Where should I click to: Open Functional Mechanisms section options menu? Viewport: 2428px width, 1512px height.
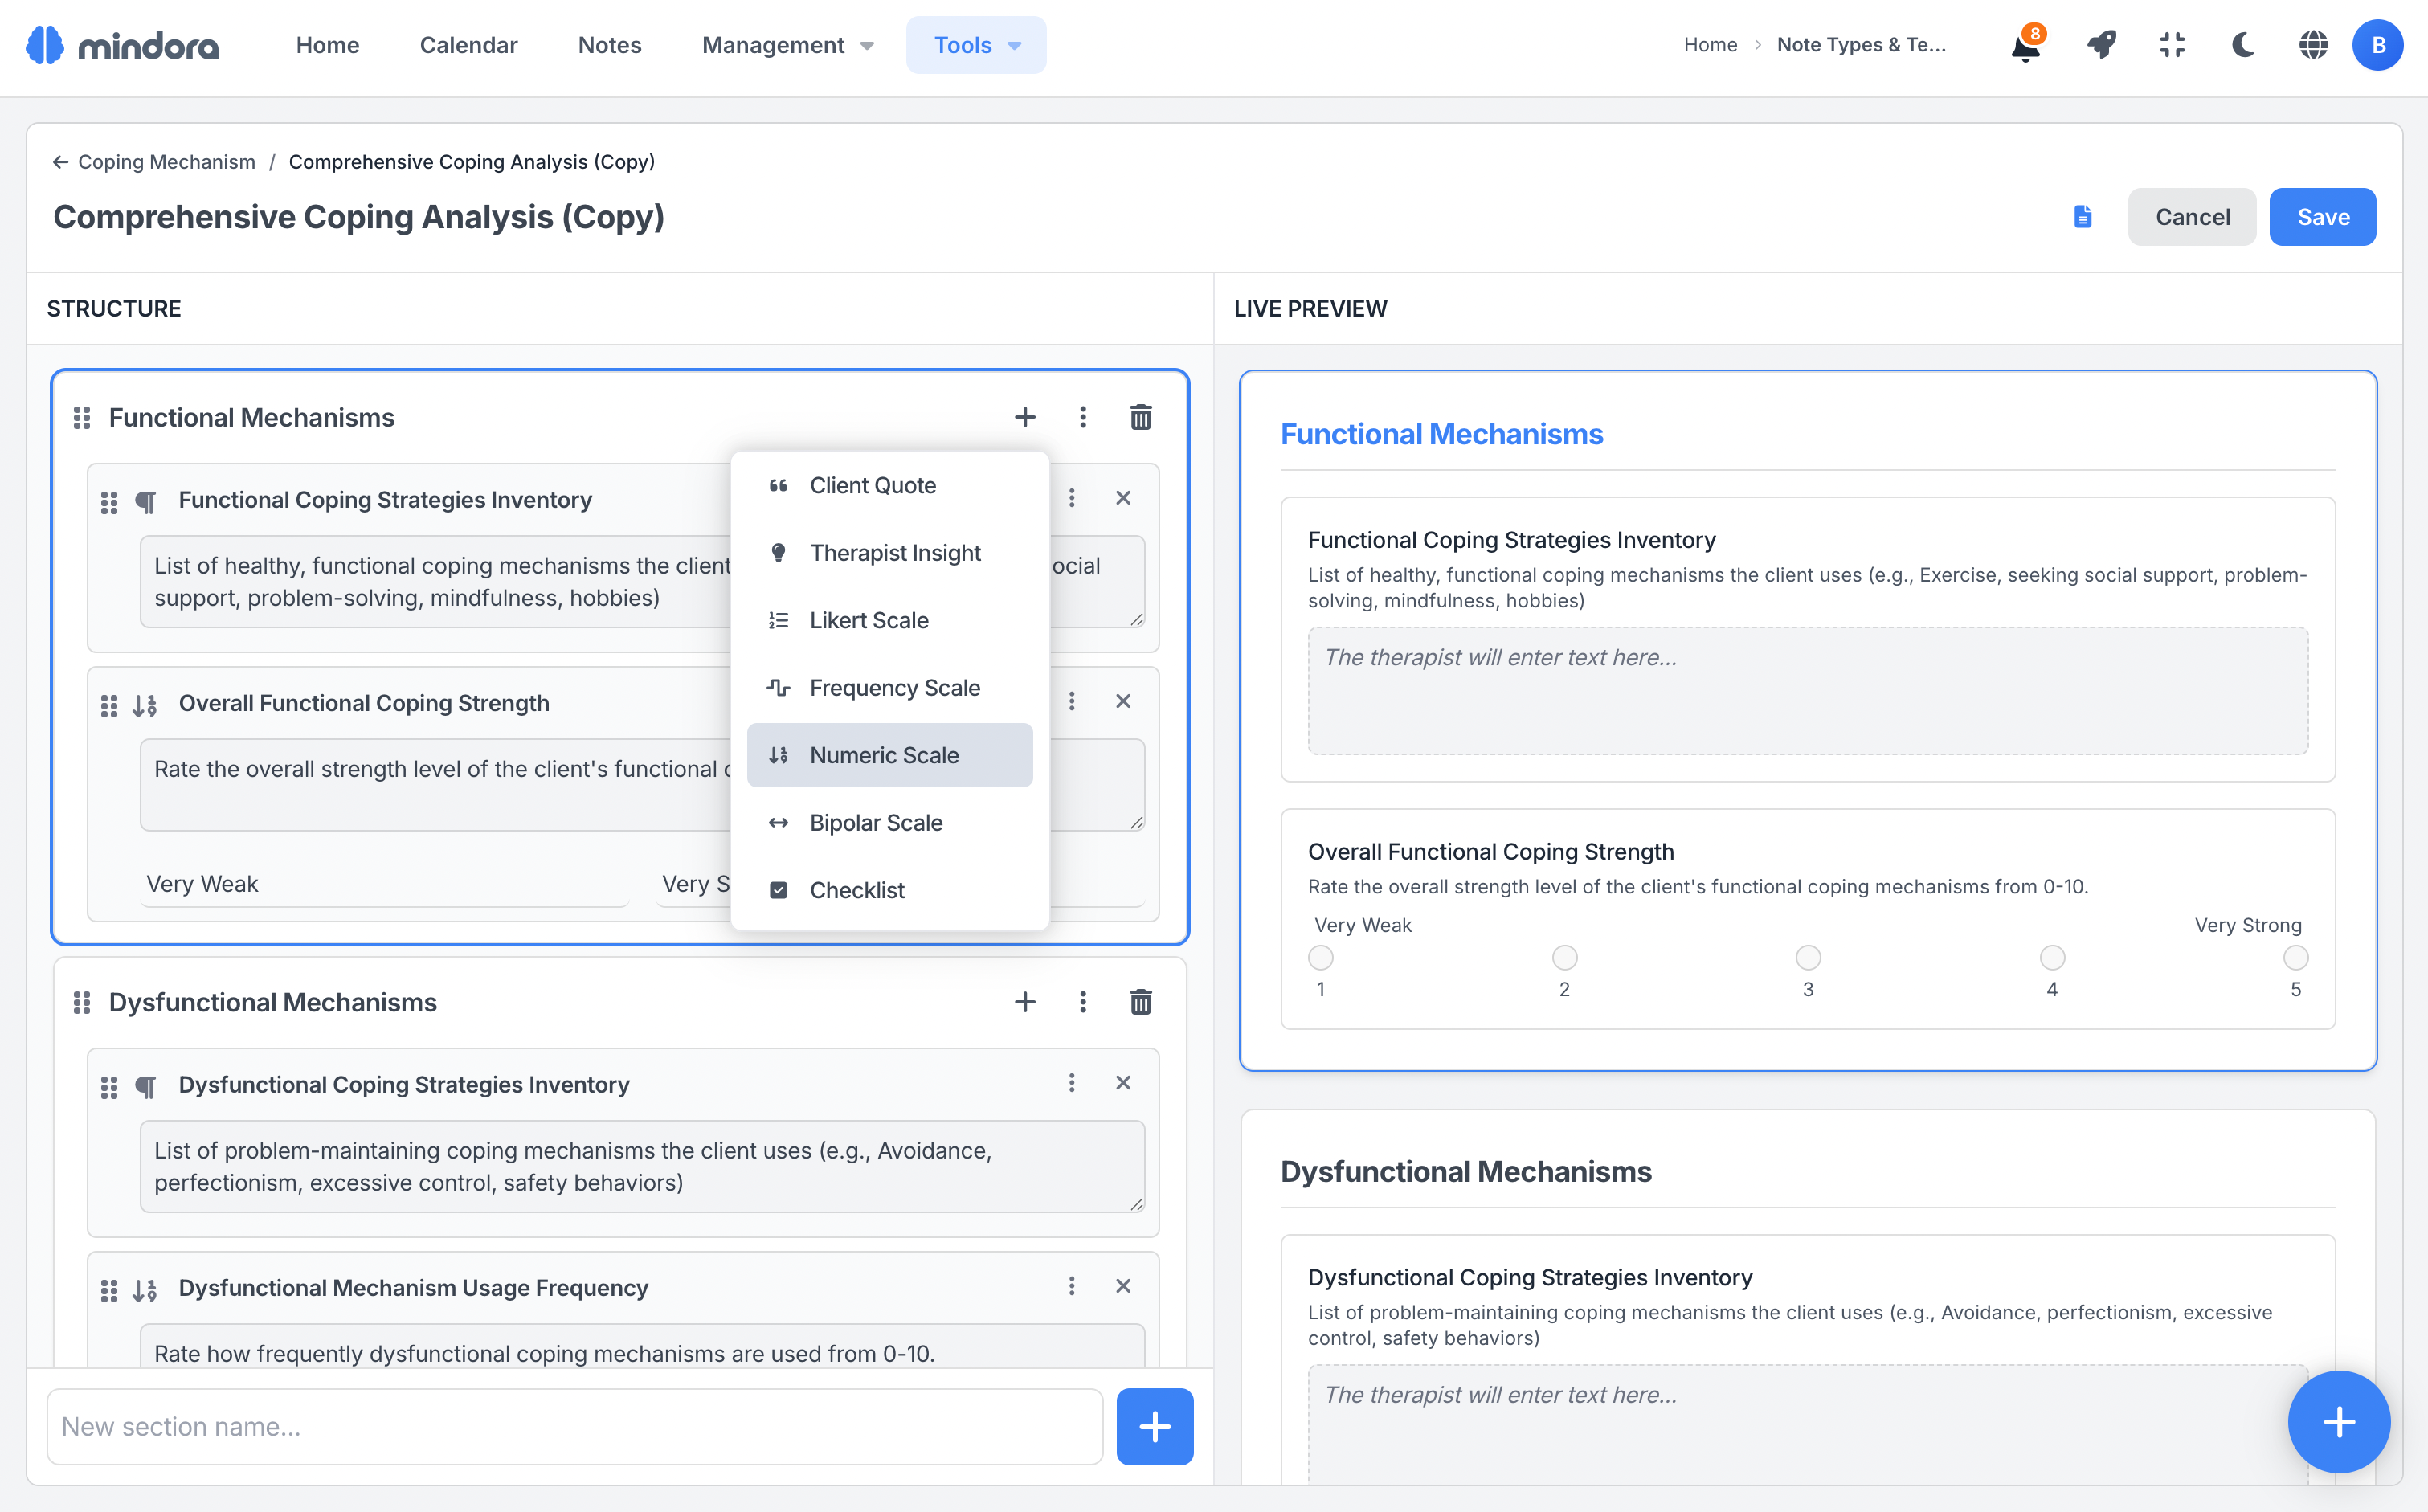coord(1083,417)
